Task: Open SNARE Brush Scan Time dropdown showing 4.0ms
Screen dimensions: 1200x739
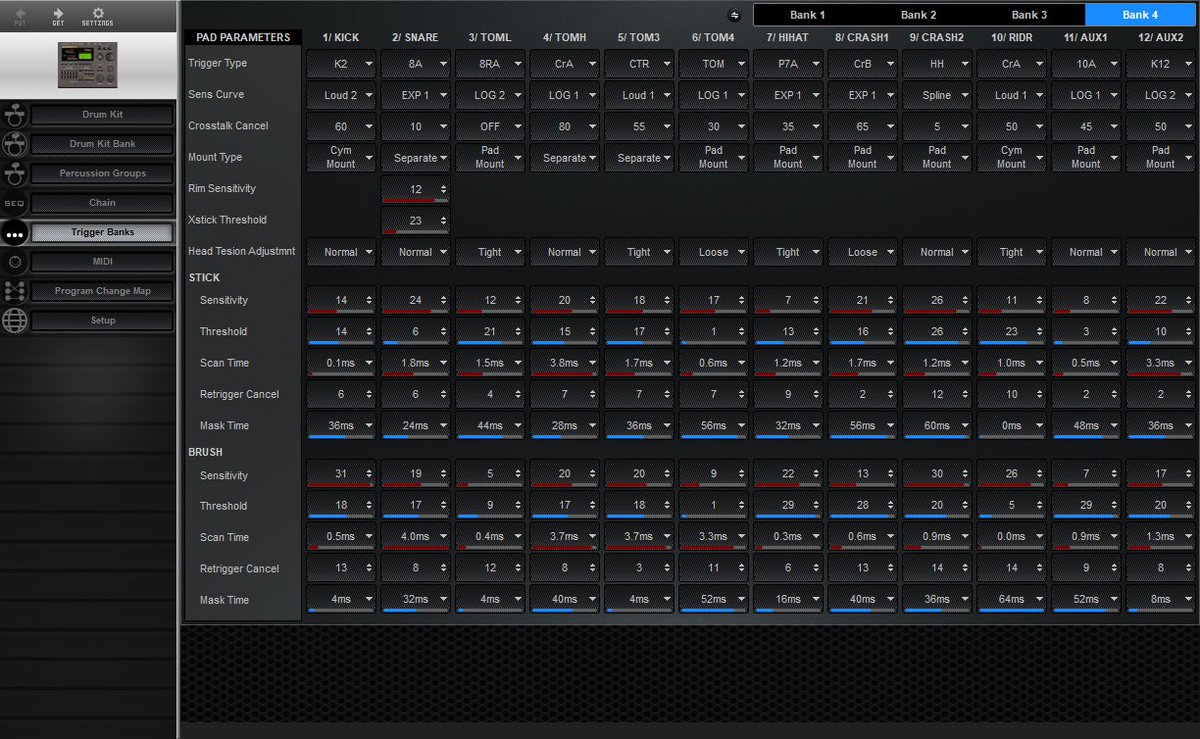Action: click(x=416, y=537)
